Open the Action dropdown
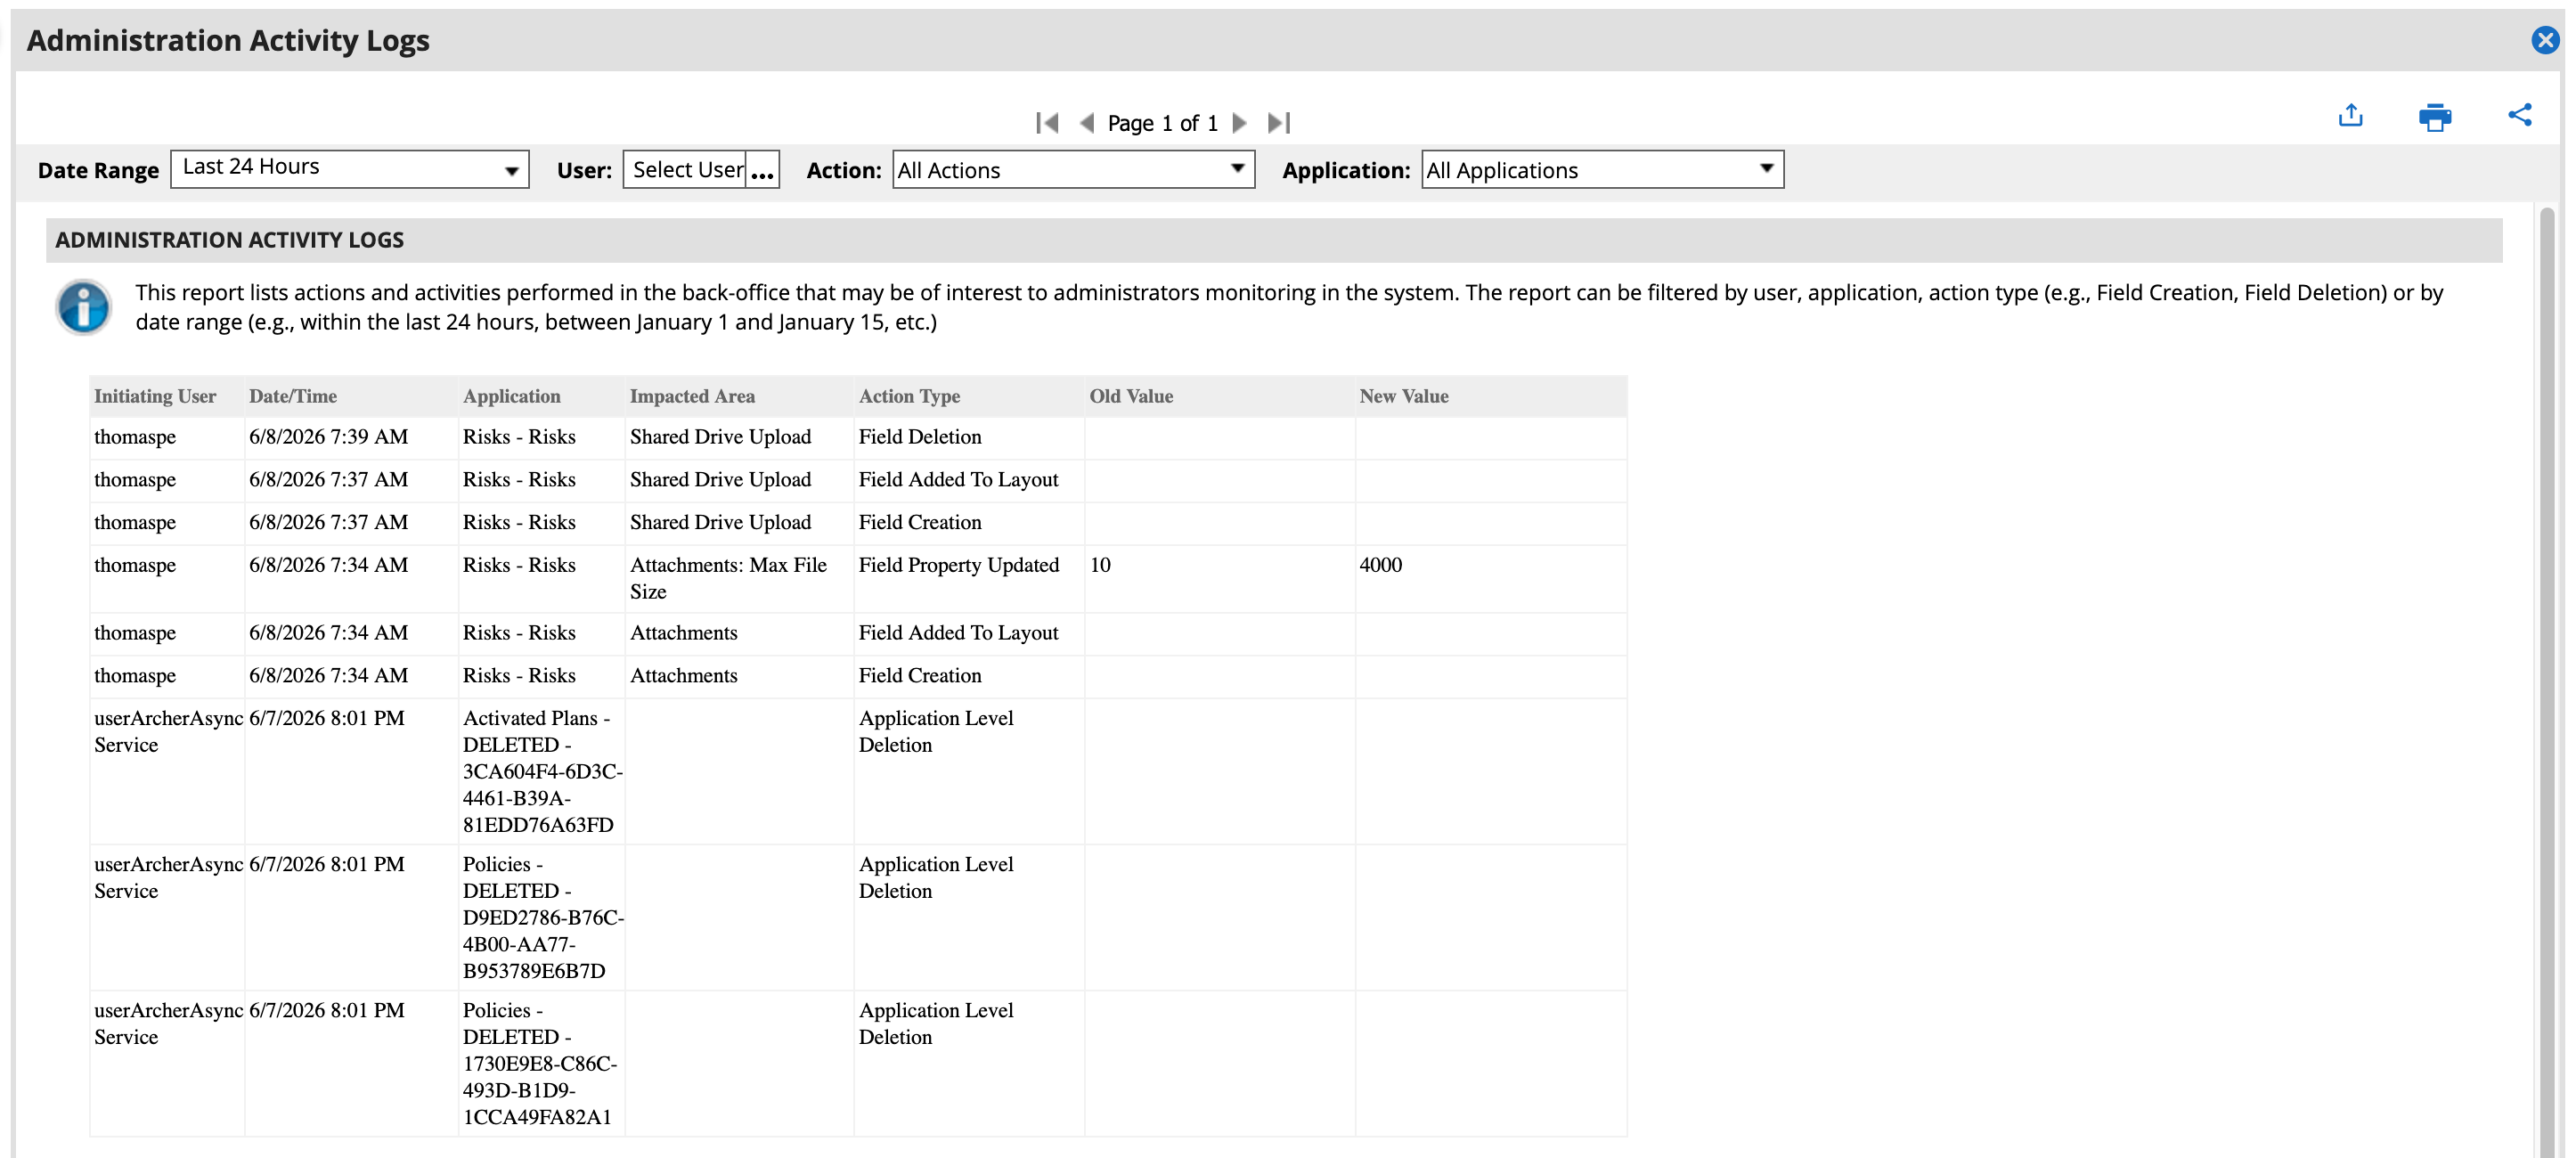Screen dimensions: 2576x1158 click(x=1074, y=169)
